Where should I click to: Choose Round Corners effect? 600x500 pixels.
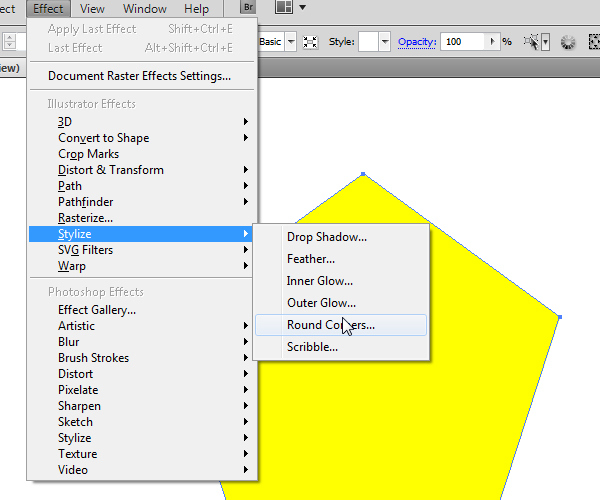pos(341,325)
